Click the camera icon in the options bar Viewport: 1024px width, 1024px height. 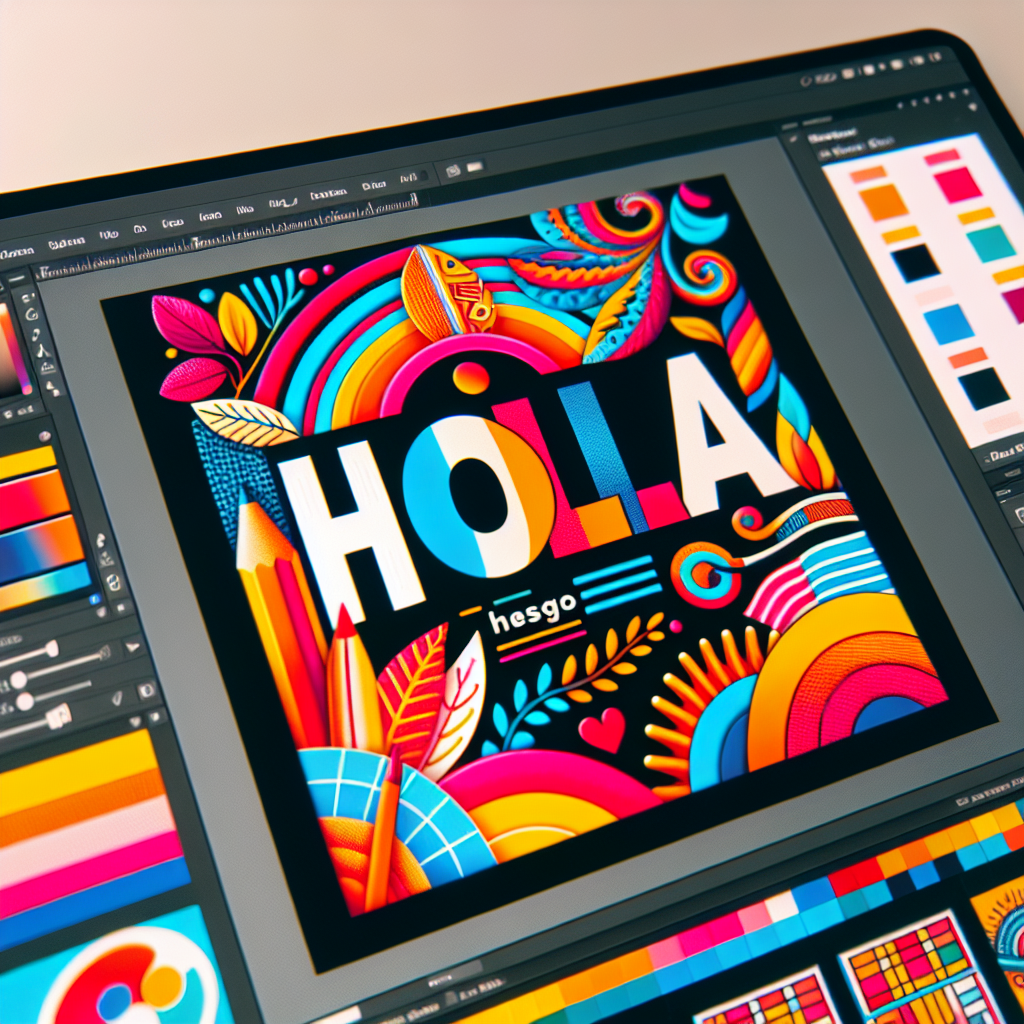click(451, 172)
